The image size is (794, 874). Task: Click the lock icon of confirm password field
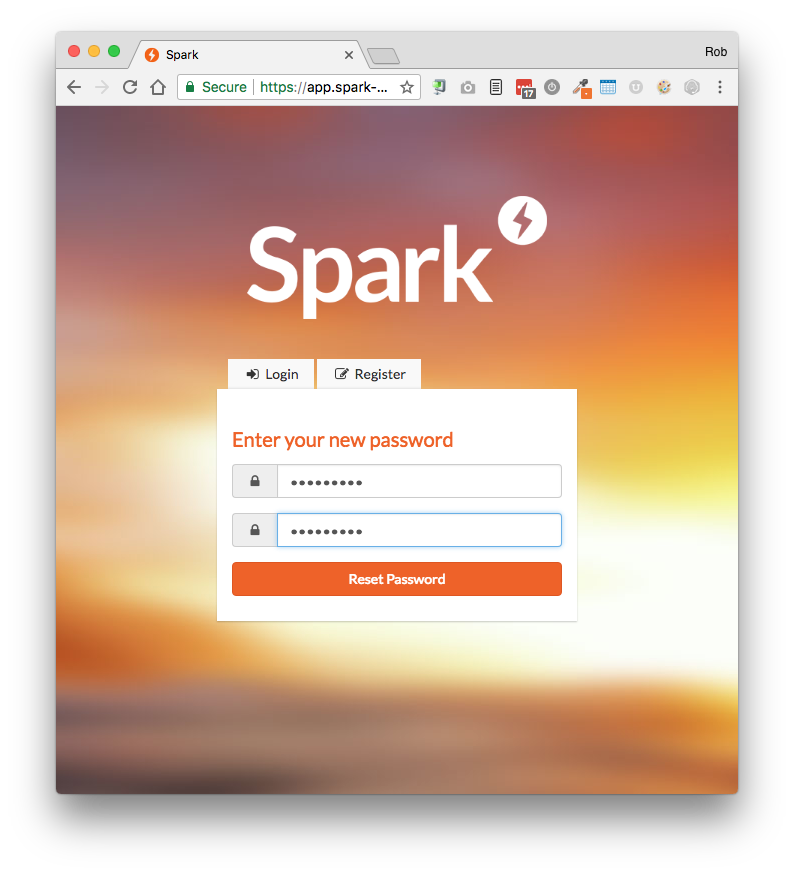[x=255, y=530]
